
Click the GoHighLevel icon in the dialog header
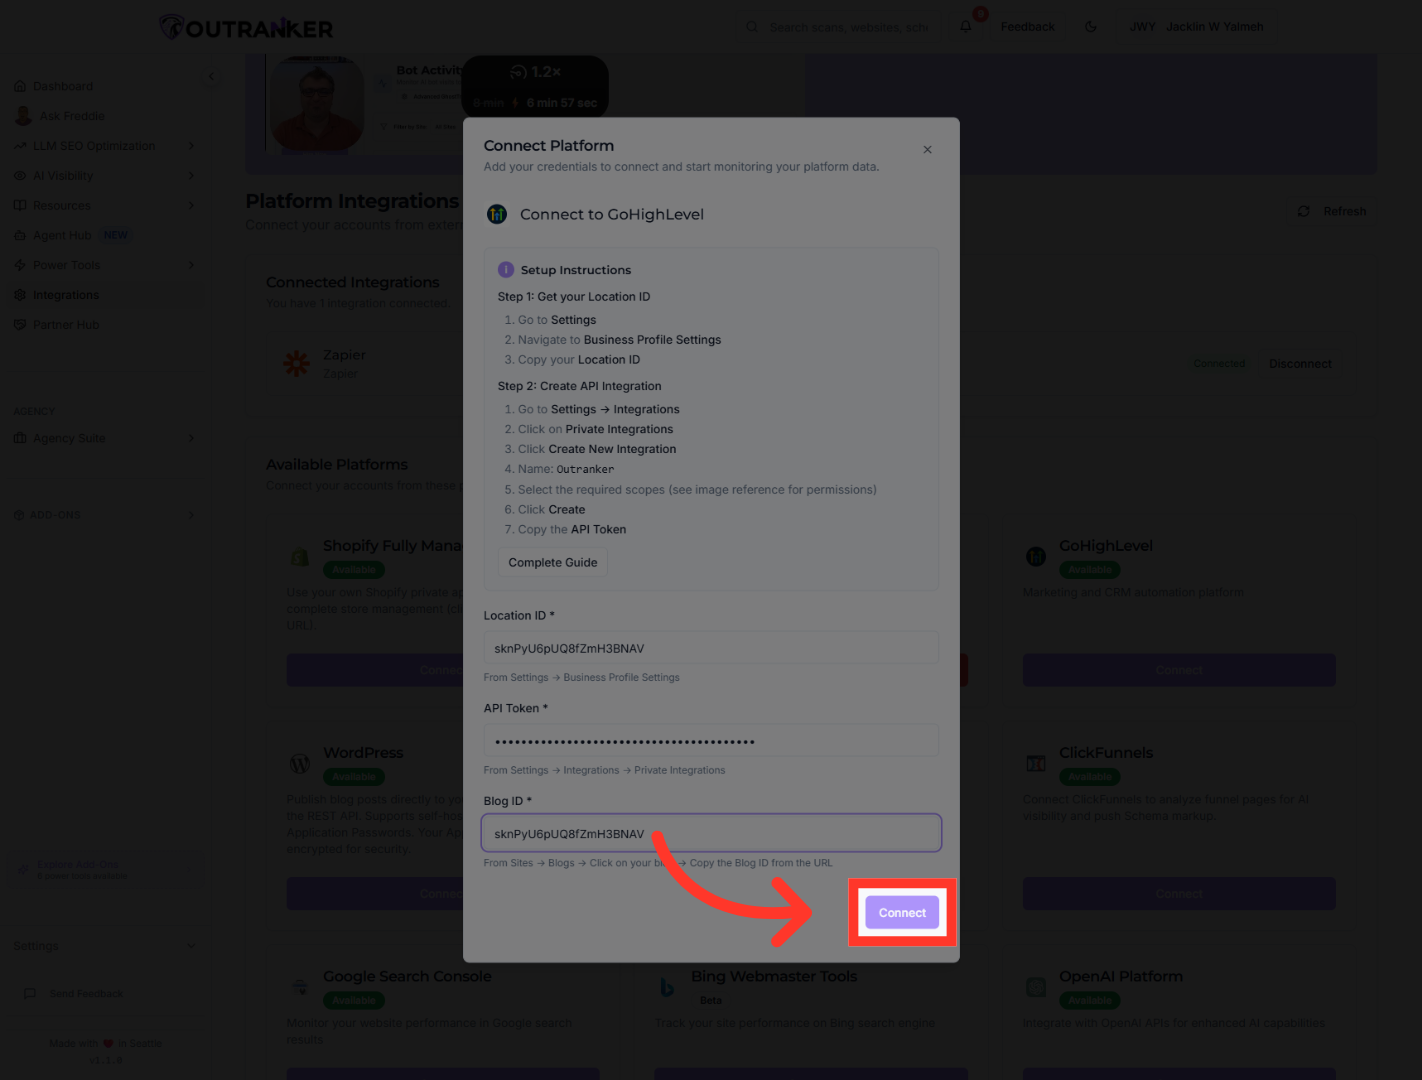coord(497,214)
